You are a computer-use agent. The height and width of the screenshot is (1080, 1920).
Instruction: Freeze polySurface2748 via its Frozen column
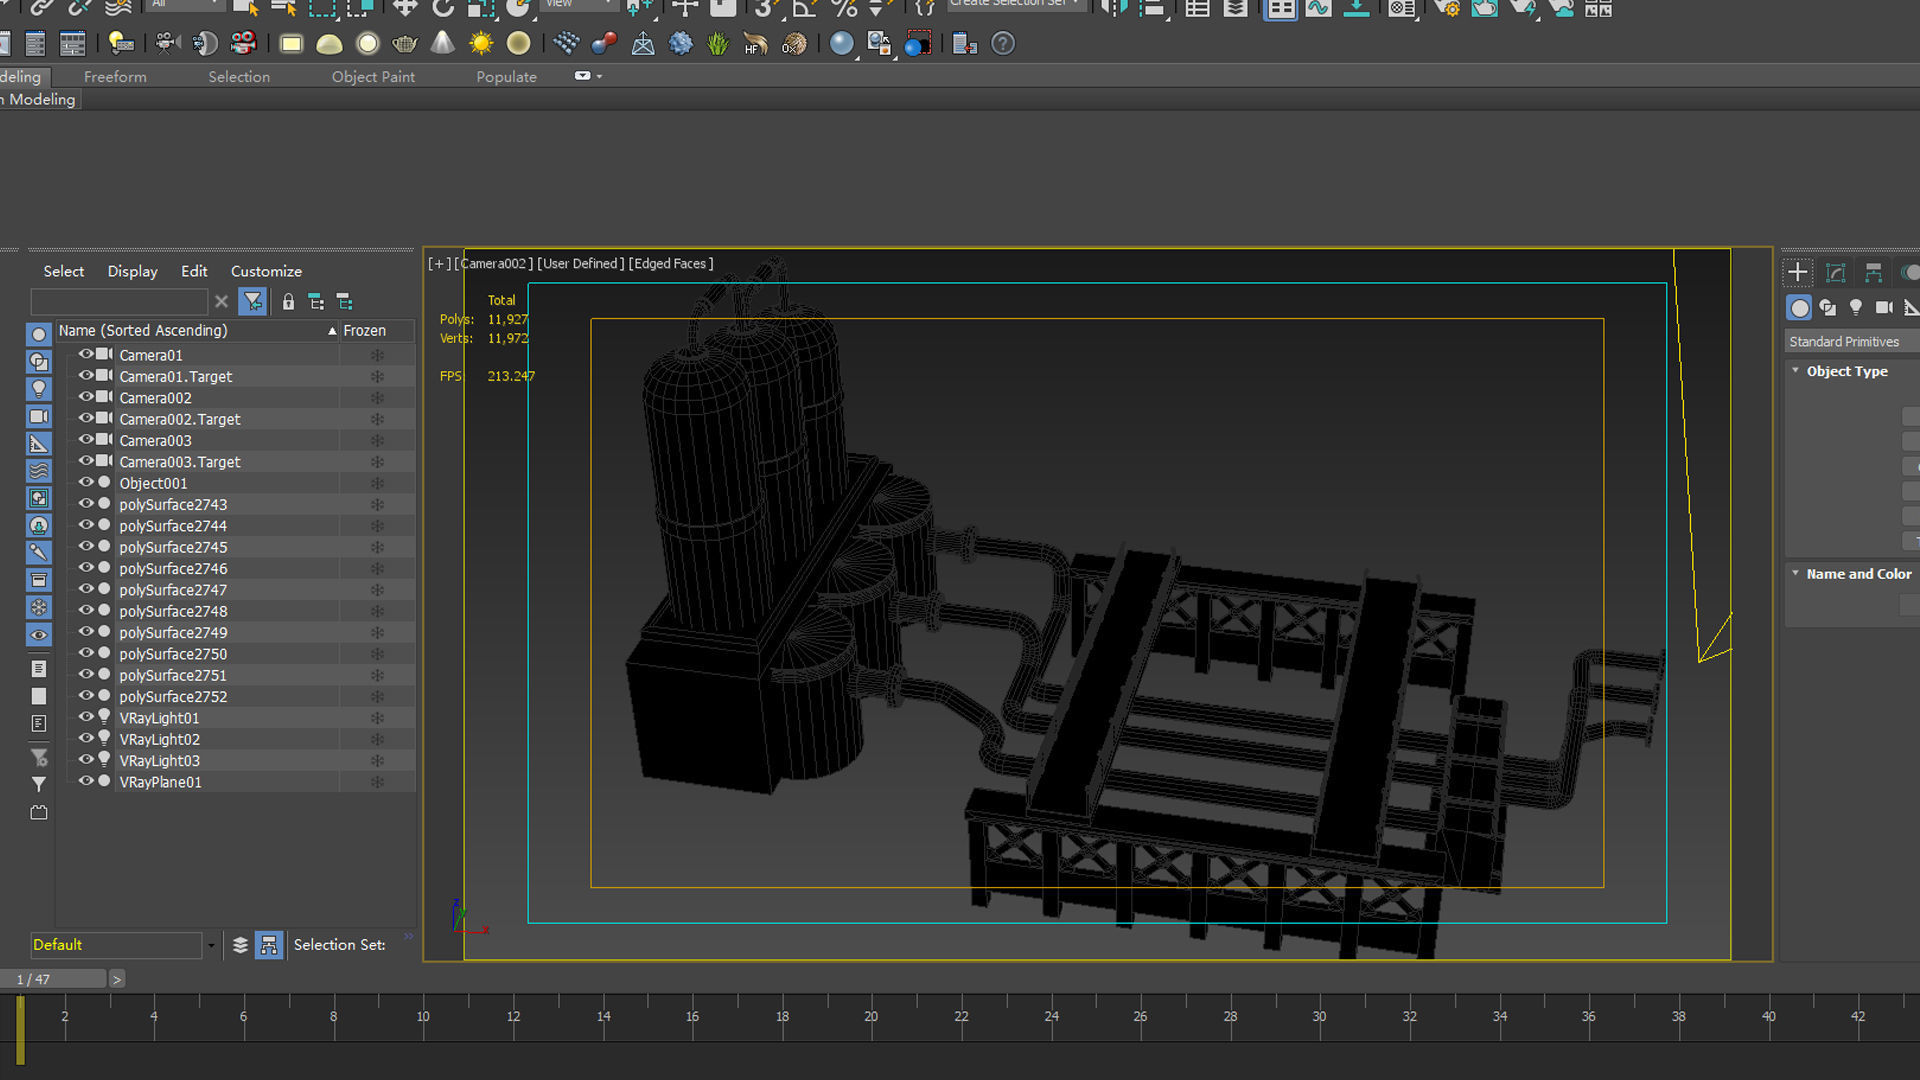tap(377, 611)
